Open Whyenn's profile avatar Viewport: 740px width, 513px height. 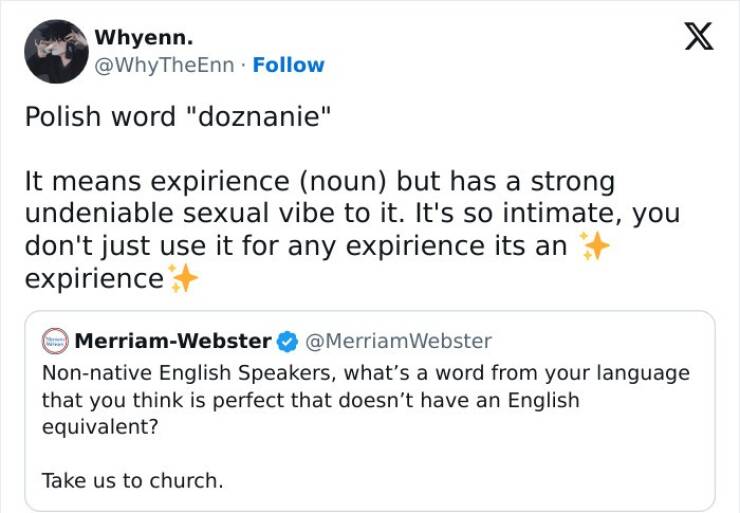click(x=56, y=51)
